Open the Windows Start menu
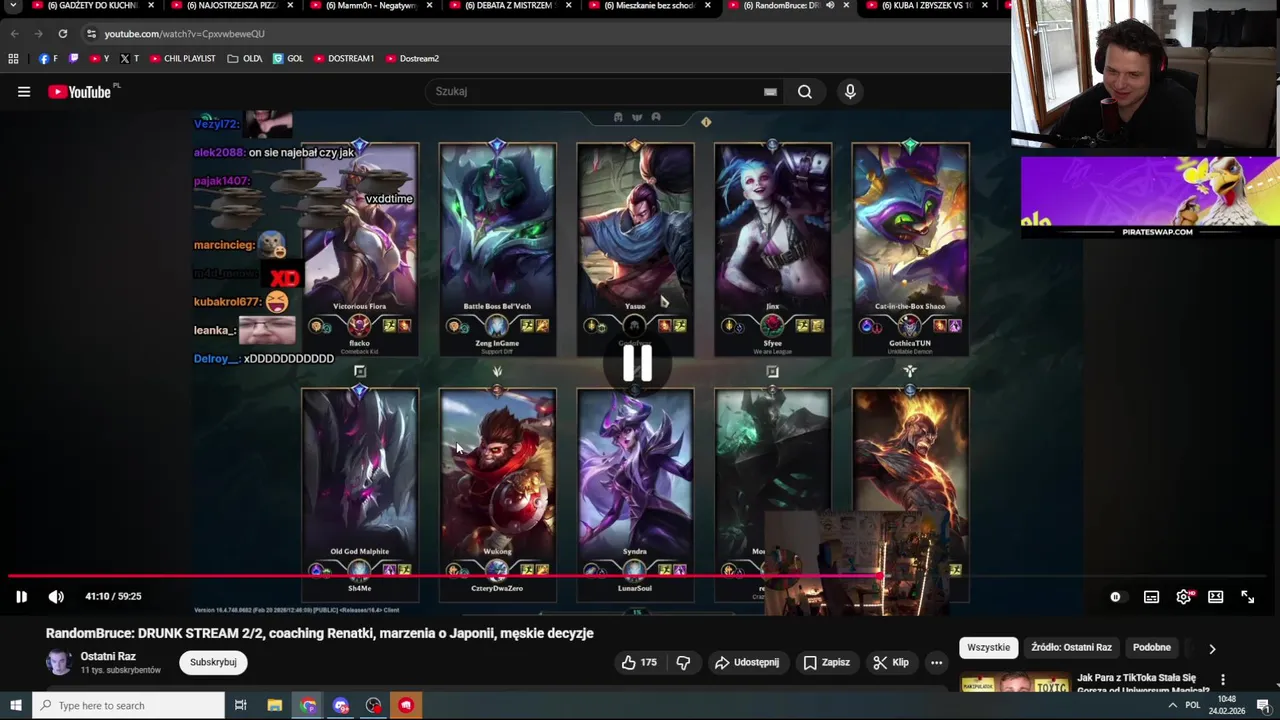Screen dimensions: 1280x720 point(15,706)
